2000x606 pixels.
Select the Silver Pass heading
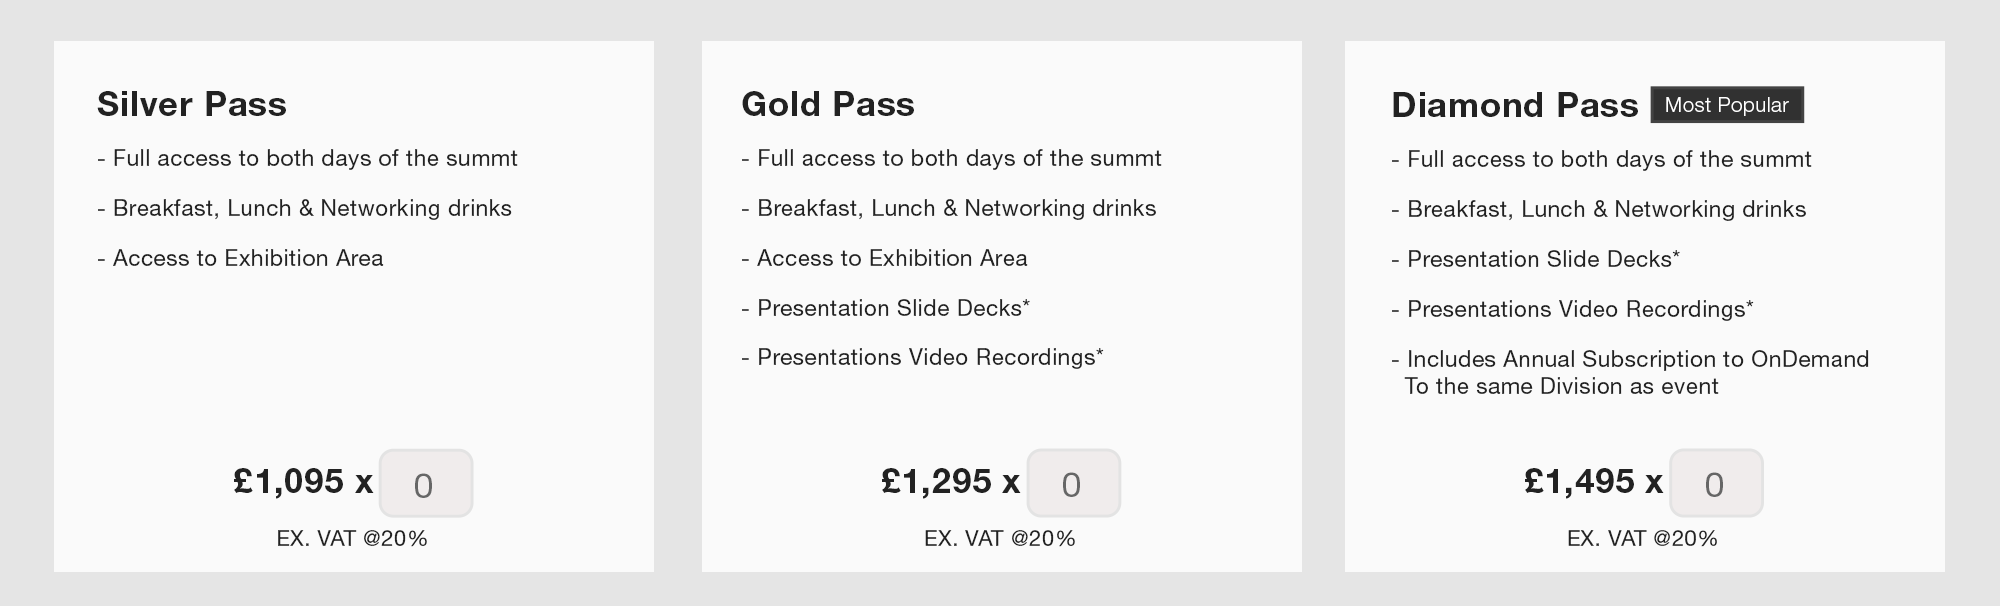pos(192,104)
